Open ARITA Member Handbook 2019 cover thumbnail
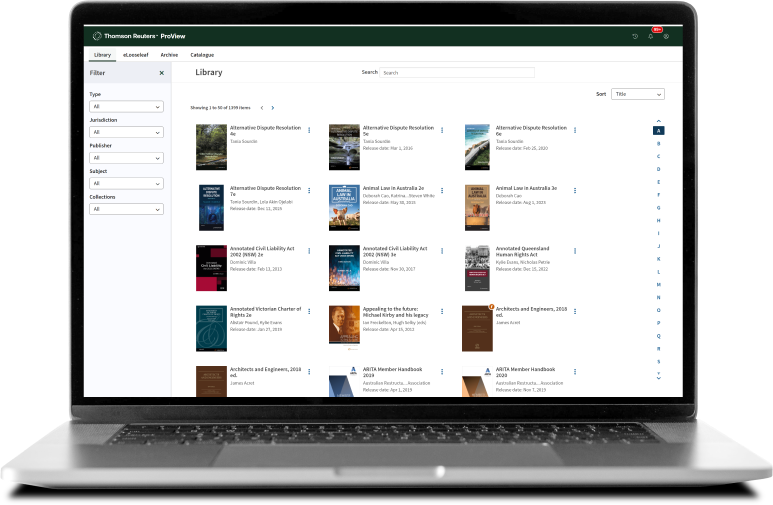Viewport: 773px width, 505px height. (x=344, y=381)
